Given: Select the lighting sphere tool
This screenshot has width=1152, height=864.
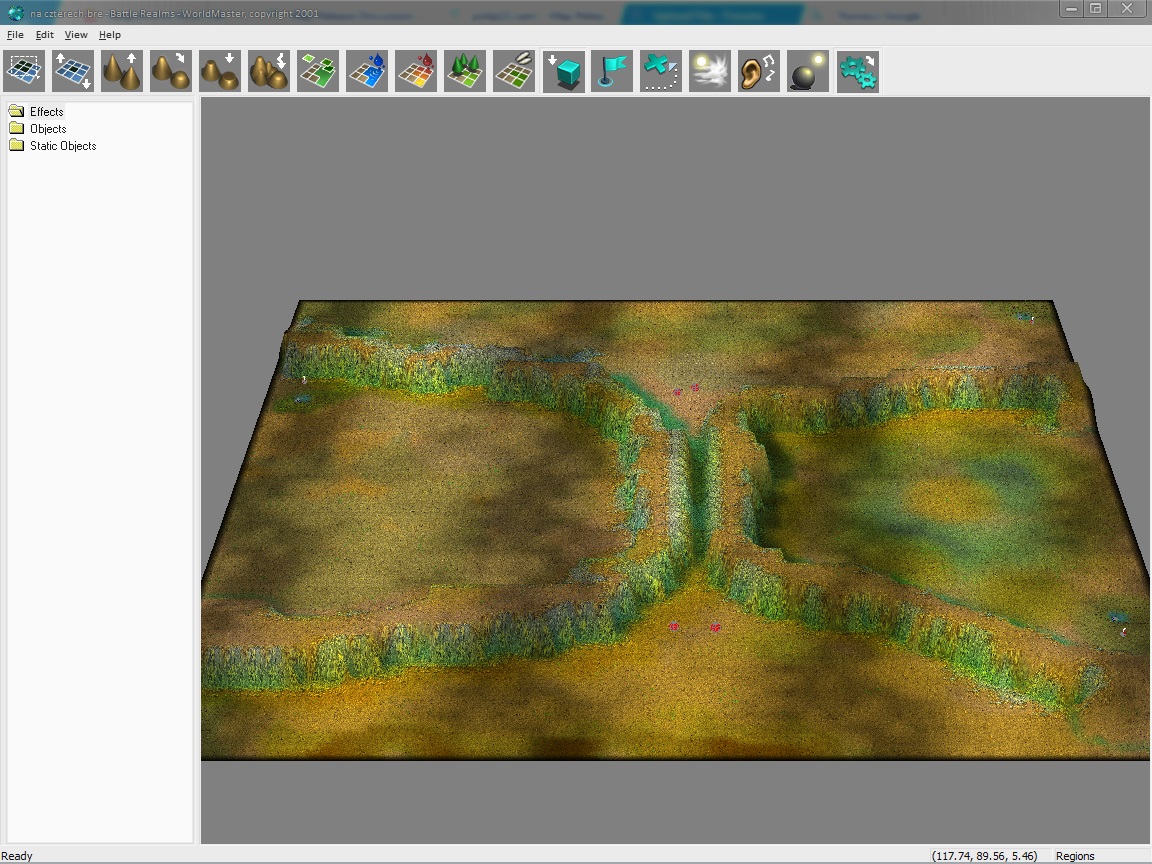Looking at the screenshot, I should click(808, 71).
